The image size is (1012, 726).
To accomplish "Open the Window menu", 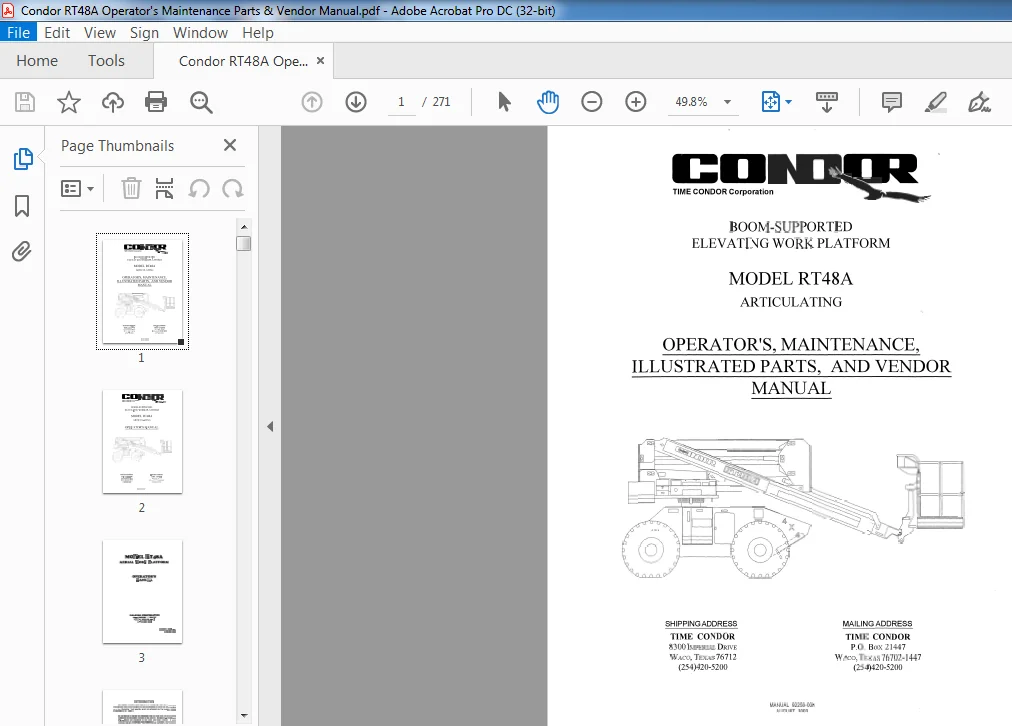I will tap(200, 32).
